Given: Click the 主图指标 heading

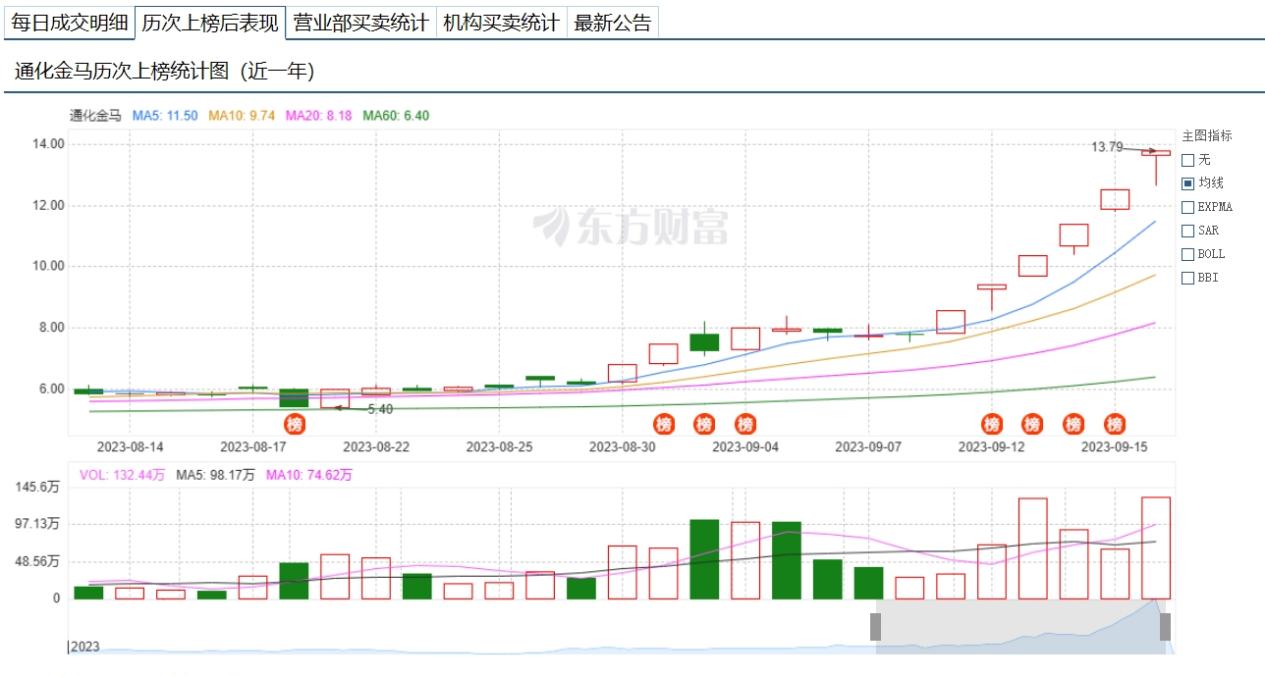Looking at the screenshot, I should click(1207, 136).
